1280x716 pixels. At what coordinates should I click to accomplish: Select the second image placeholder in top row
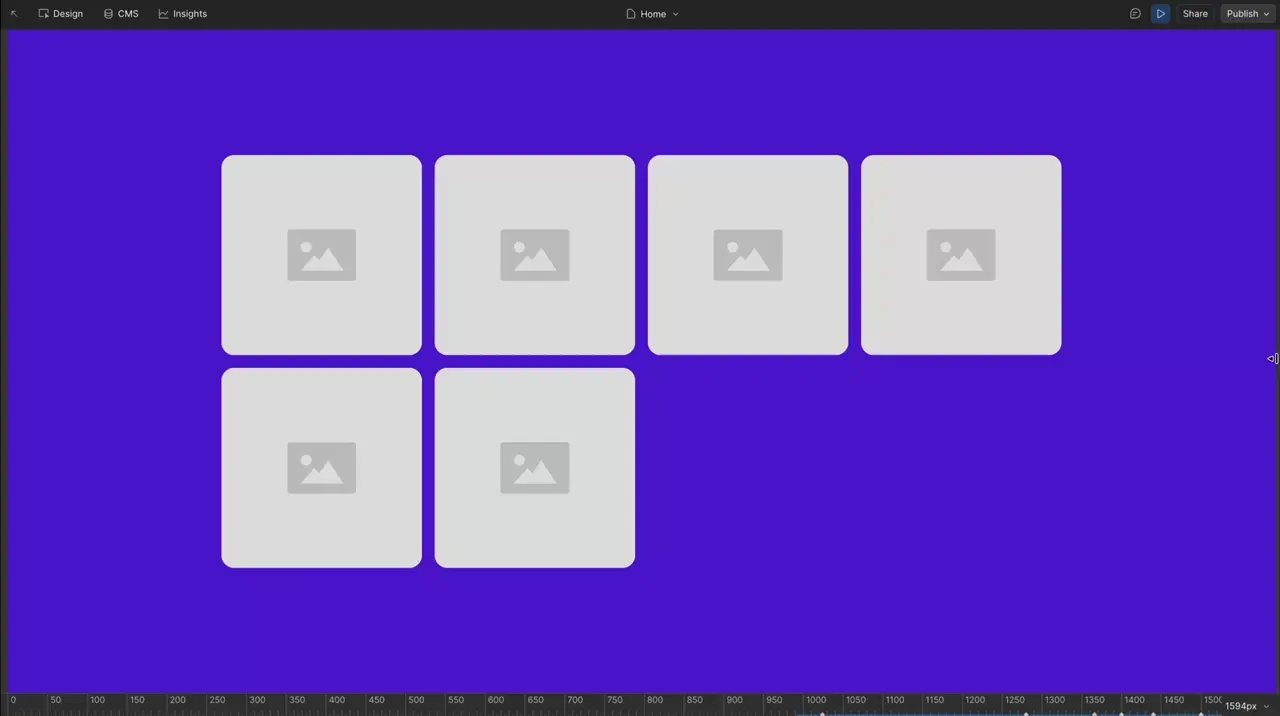(x=534, y=255)
